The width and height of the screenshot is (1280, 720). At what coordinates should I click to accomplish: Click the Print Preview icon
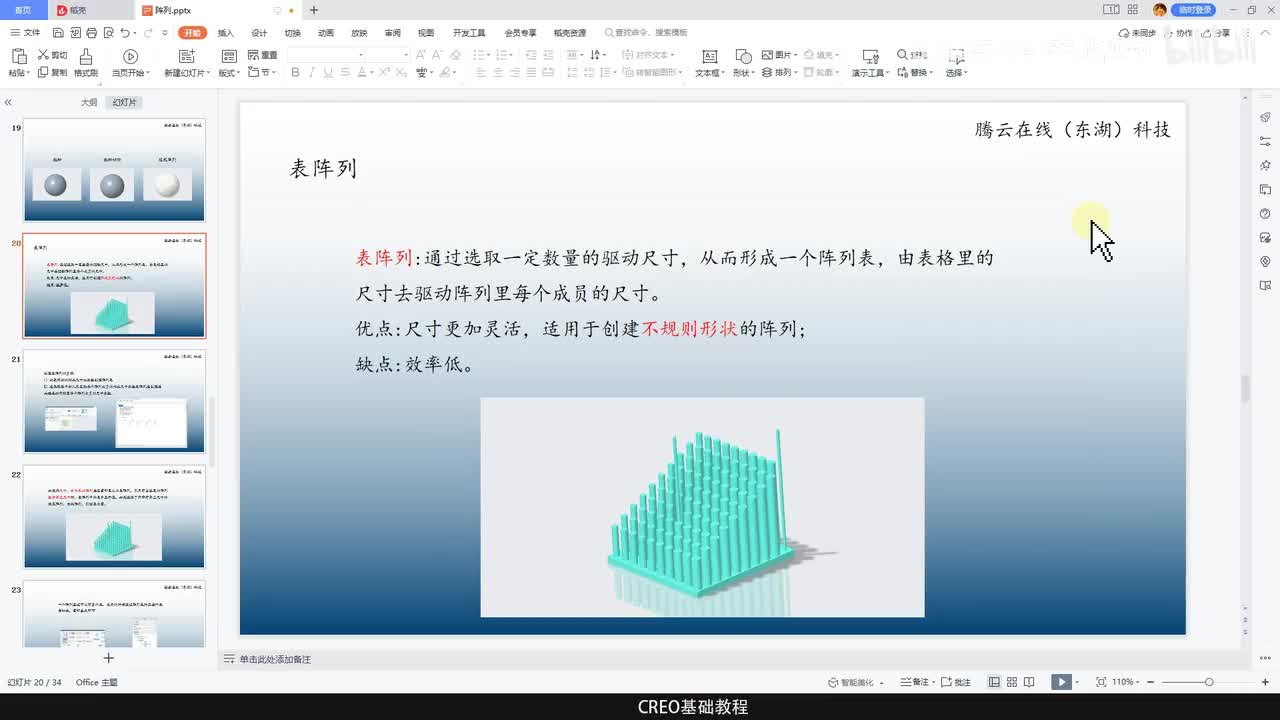[x=109, y=33]
